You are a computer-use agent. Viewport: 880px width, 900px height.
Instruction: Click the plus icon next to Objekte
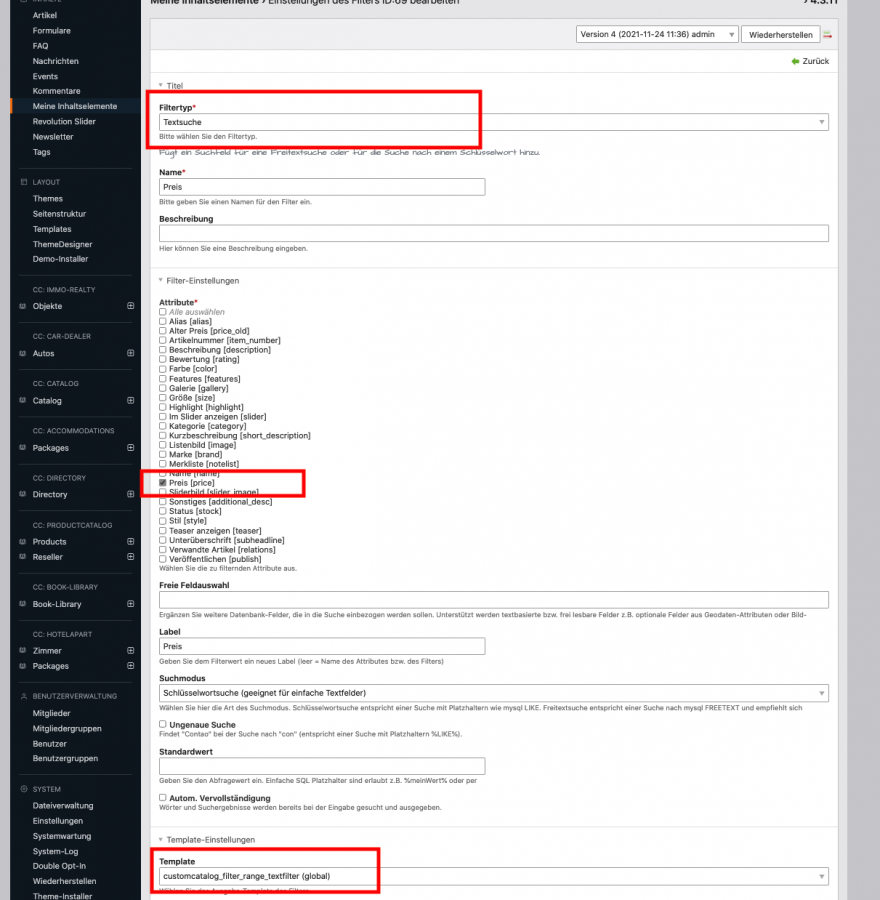130,306
